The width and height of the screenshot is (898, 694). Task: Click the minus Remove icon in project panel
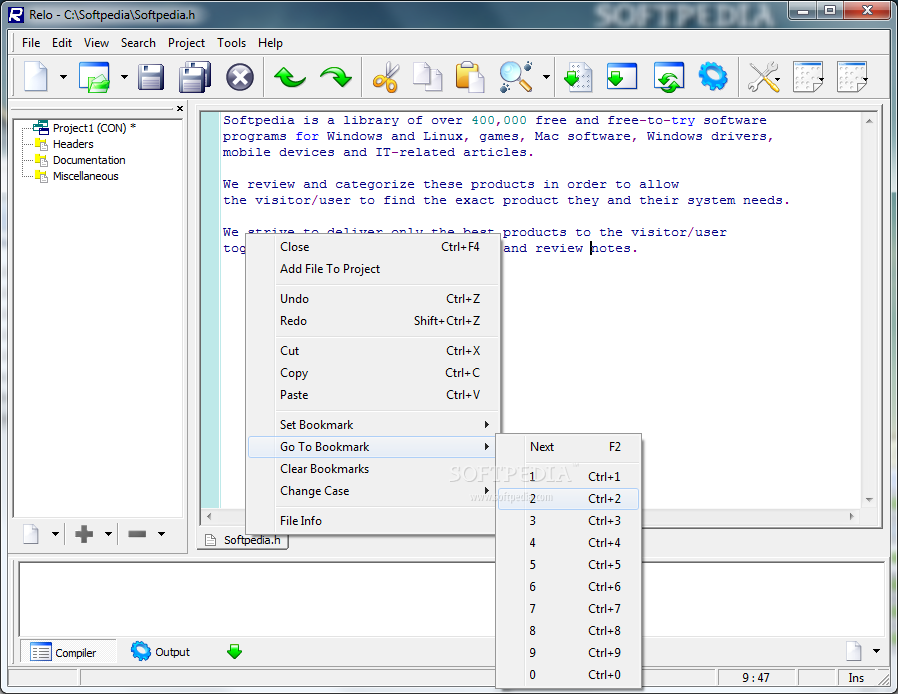(137, 534)
